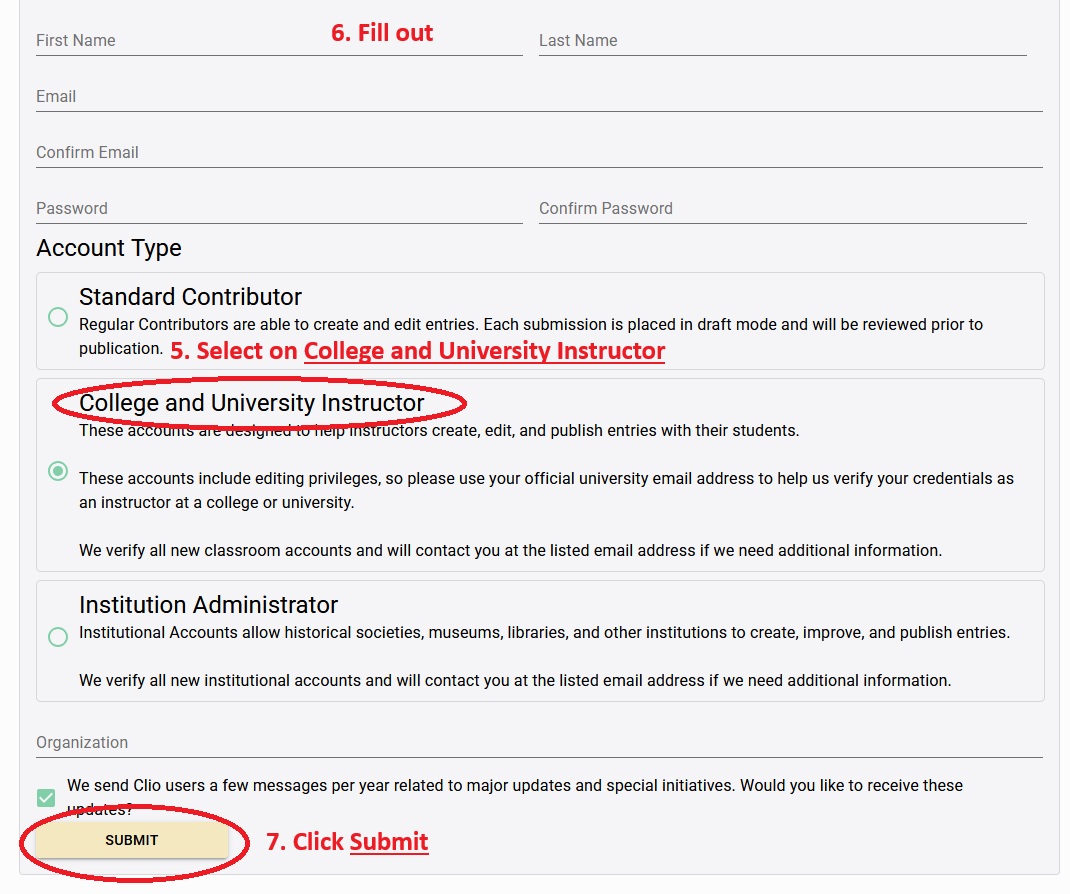Click the red '7. Click Submit' annotation
Viewport: 1070px width, 894px height.
(x=346, y=842)
